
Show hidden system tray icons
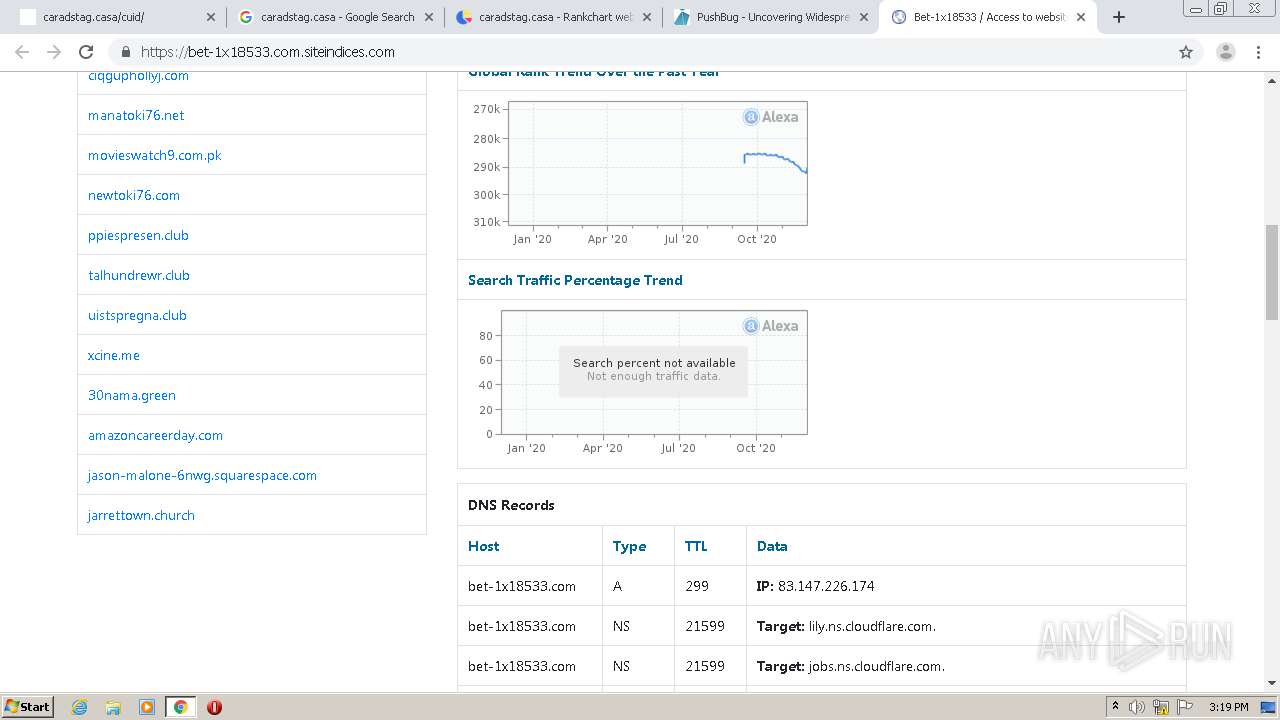(x=1115, y=707)
